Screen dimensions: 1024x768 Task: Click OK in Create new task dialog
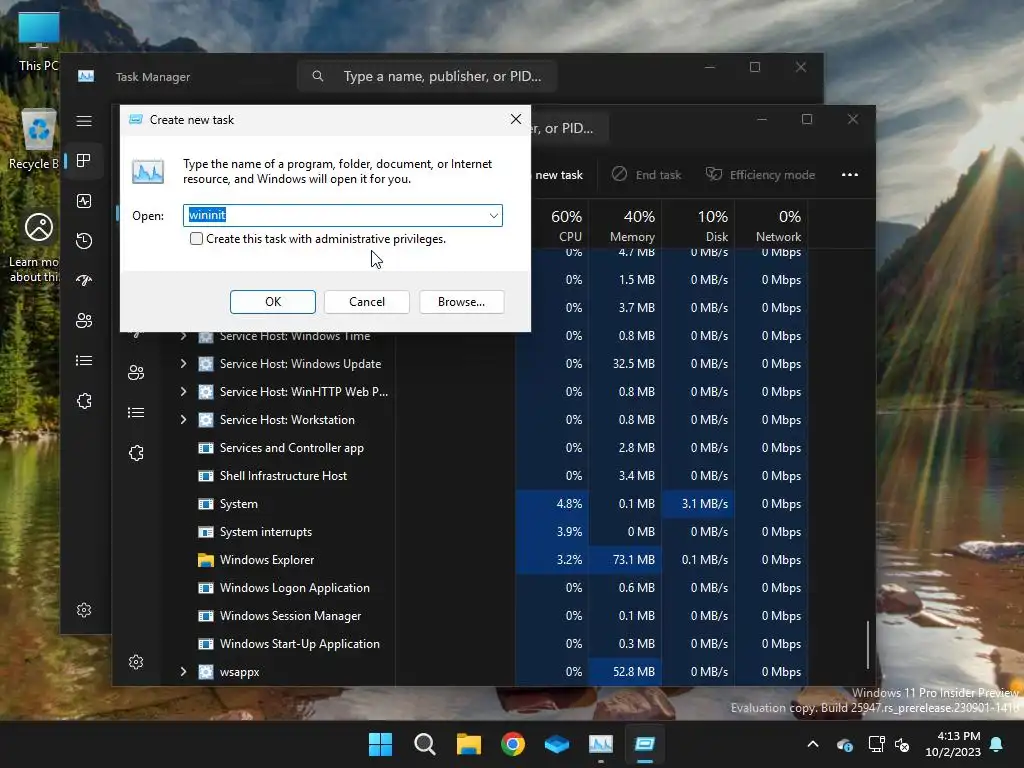click(273, 302)
